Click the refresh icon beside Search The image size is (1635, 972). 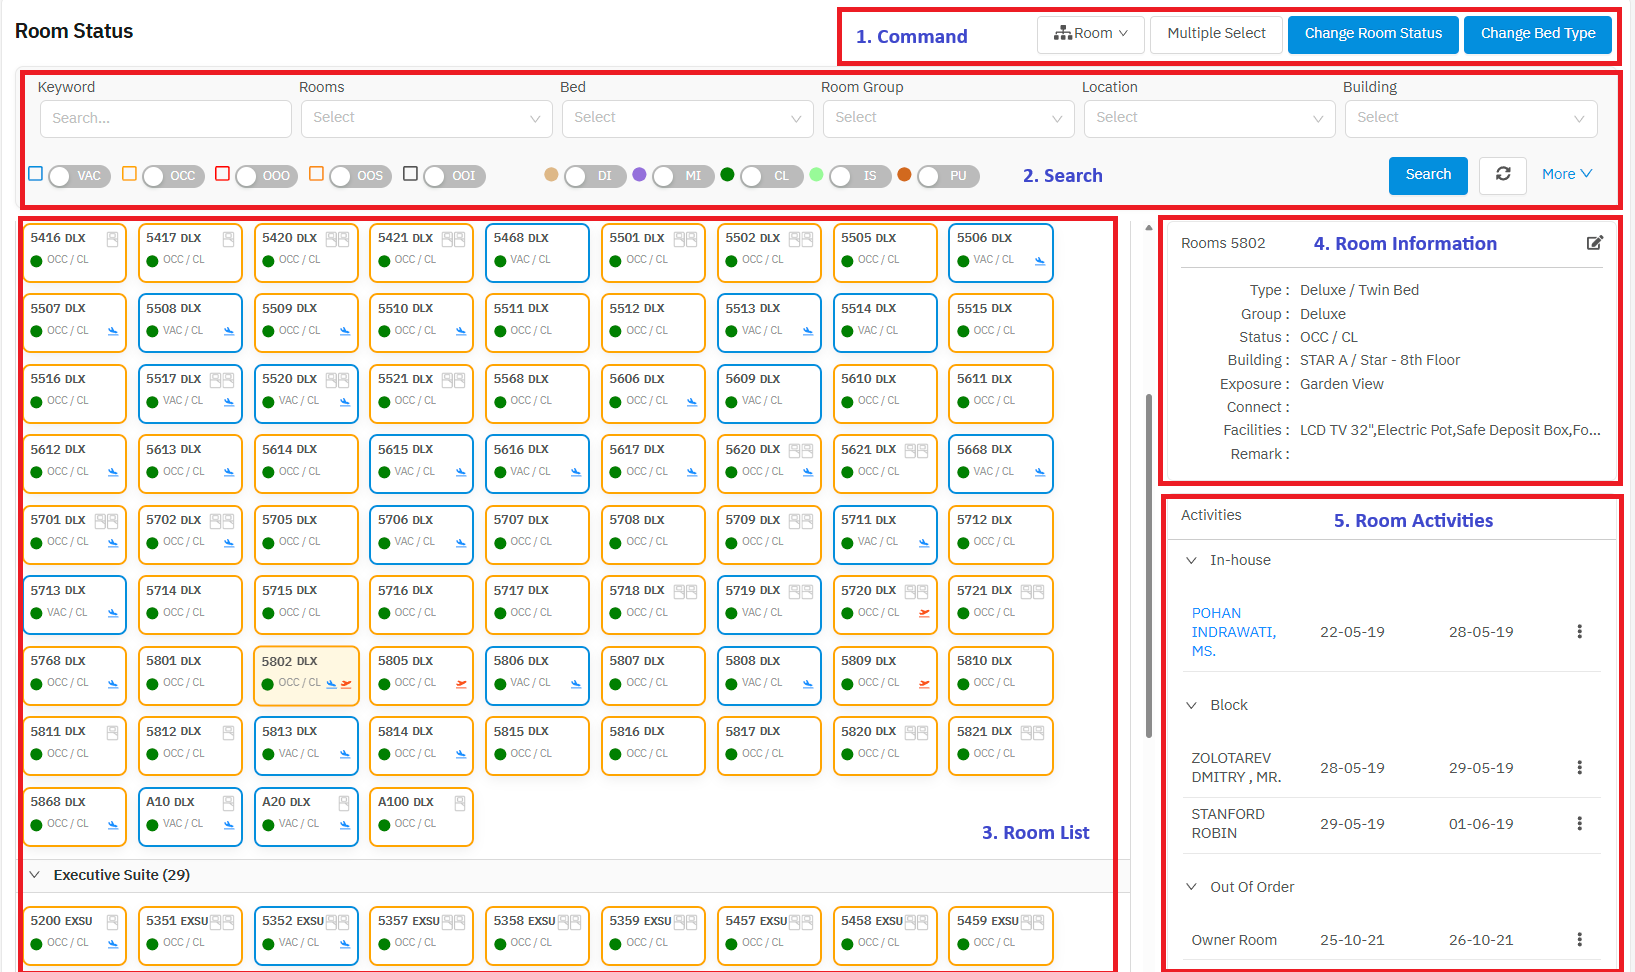(x=1502, y=174)
